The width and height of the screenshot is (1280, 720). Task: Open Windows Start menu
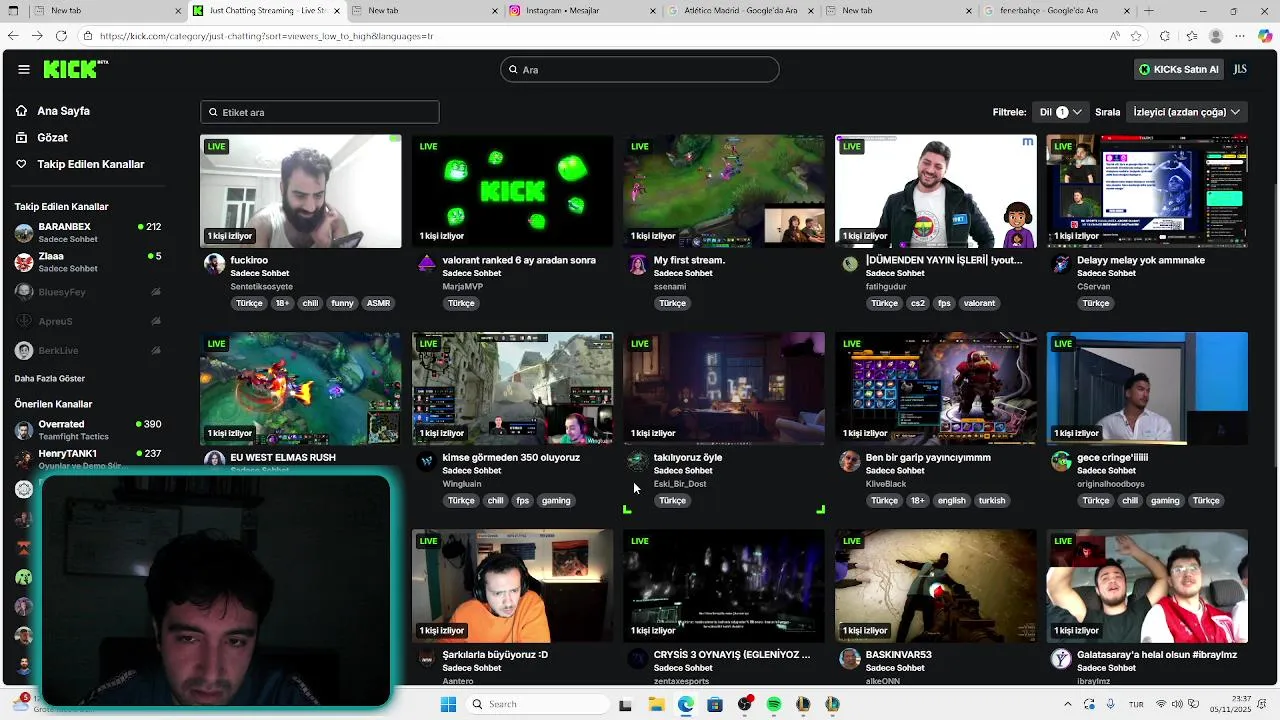(x=448, y=704)
